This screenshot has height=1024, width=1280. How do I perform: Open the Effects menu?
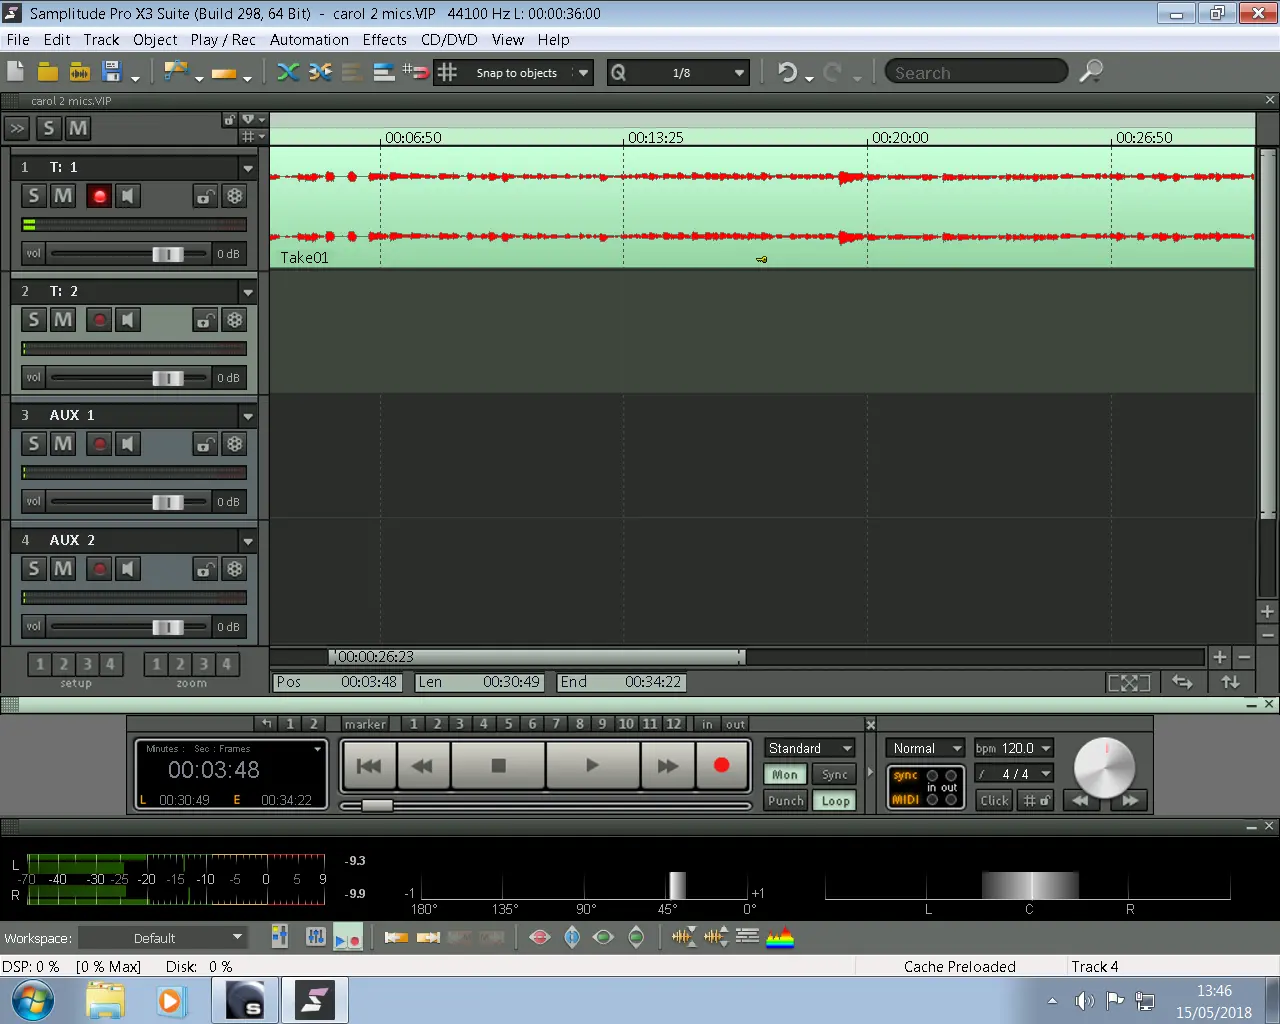coord(384,40)
